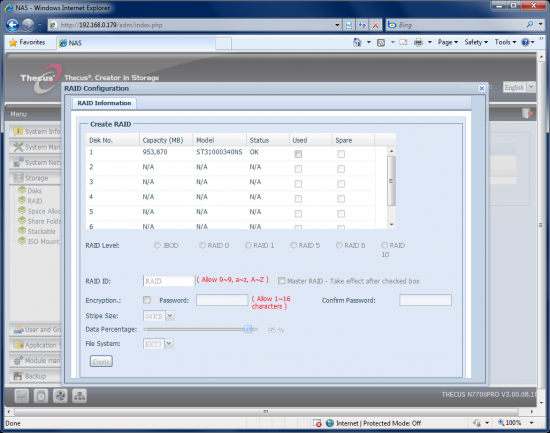Open System Info menu section
Screen dimensions: 550x433
point(35,131)
